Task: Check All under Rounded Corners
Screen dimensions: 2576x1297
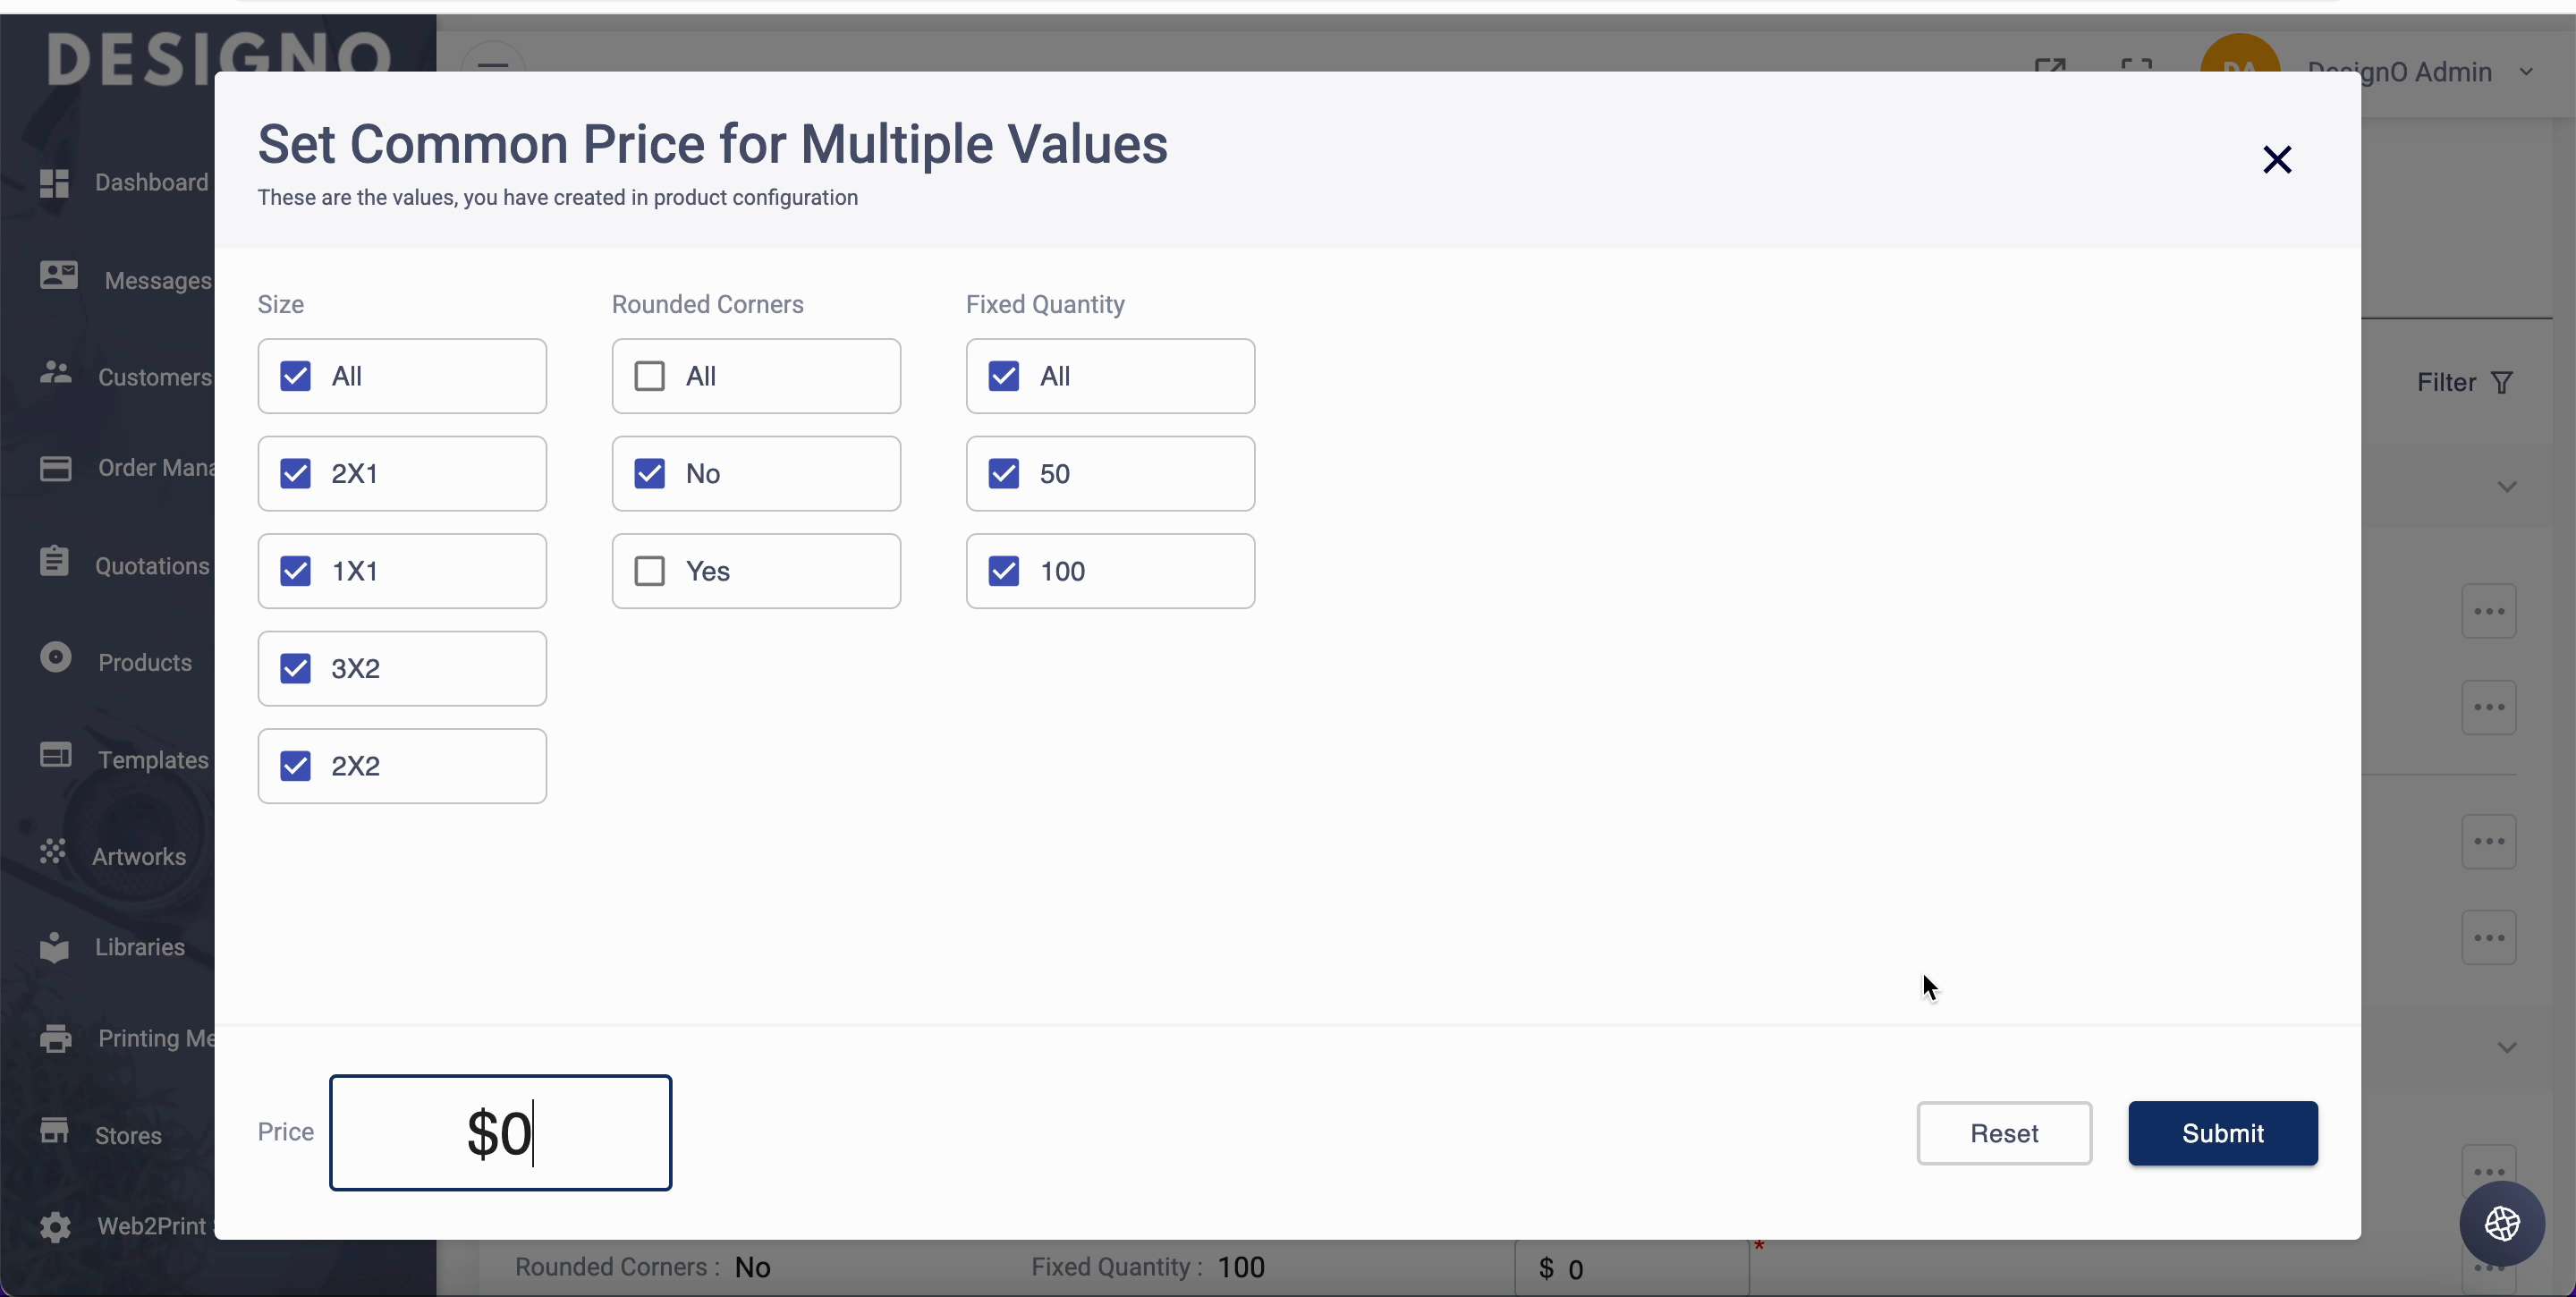Action: [650, 376]
